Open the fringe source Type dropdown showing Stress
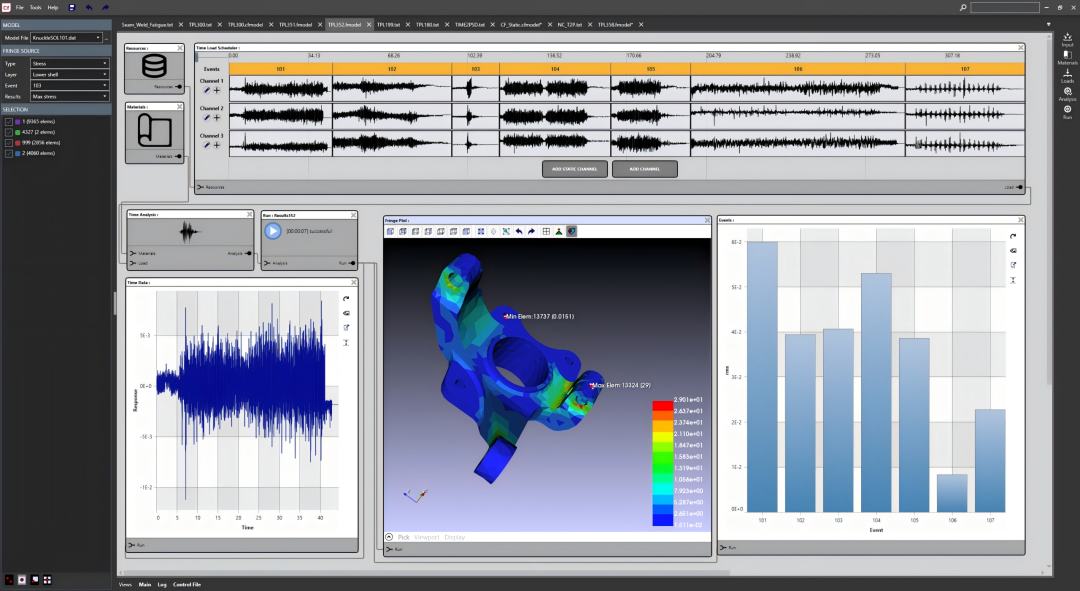Image resolution: width=1080 pixels, height=591 pixels. tap(69, 63)
